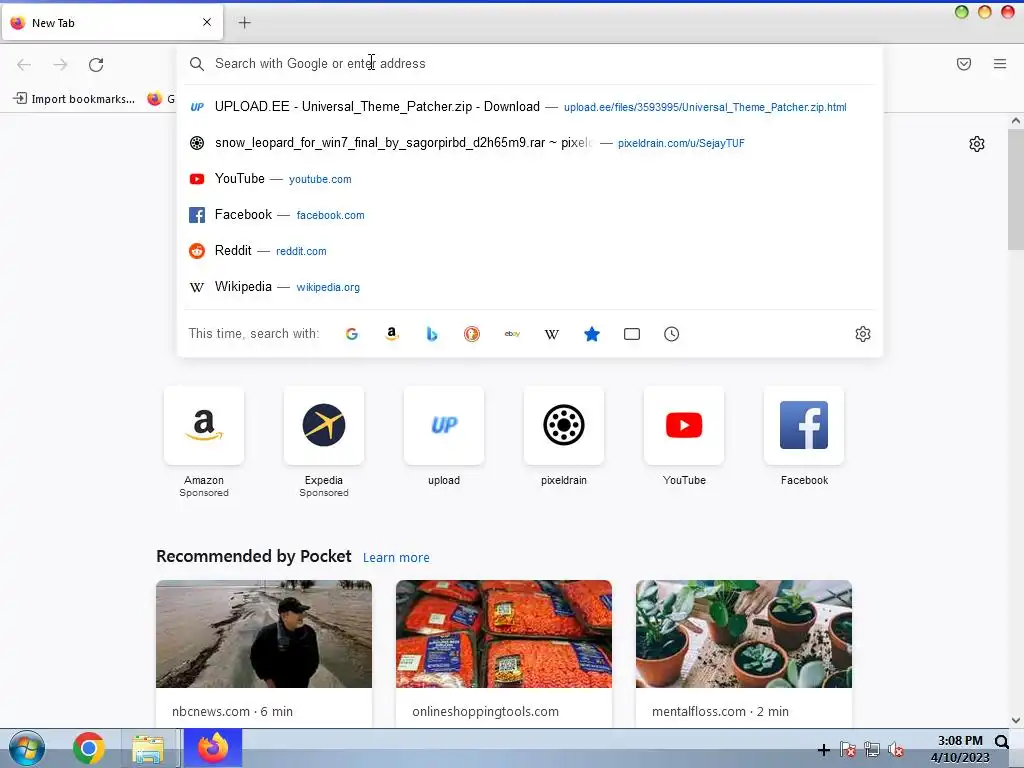The image size is (1024, 768).
Task: Open onlineshoppingtools.com Pocket story image
Action: (x=504, y=633)
